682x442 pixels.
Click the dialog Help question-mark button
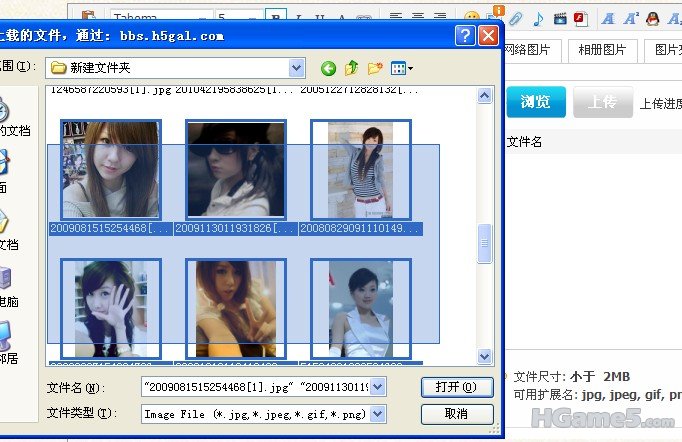click(465, 35)
